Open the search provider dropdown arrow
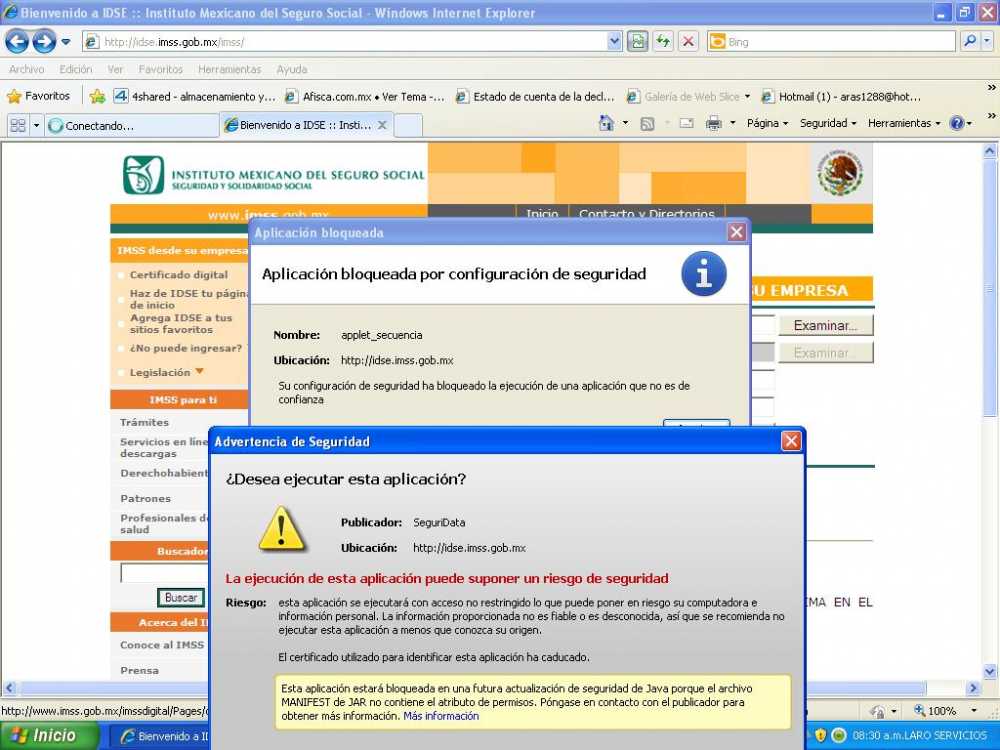1000x750 pixels. (987, 42)
